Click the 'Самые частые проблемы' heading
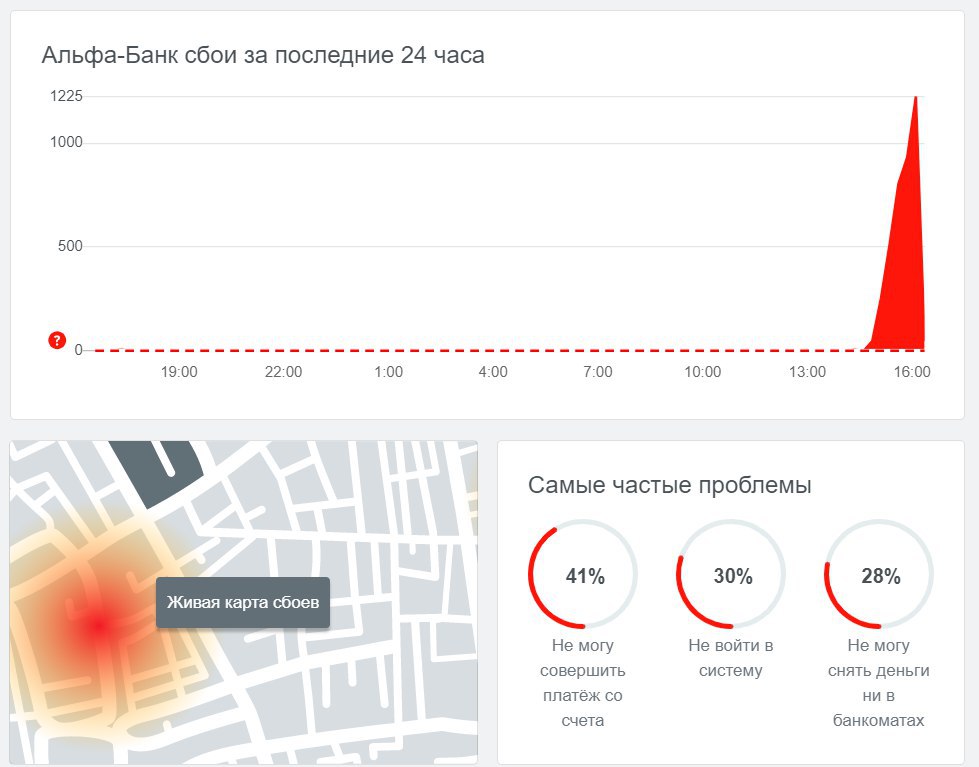Image resolution: width=979 pixels, height=767 pixels. pyautogui.click(x=669, y=485)
